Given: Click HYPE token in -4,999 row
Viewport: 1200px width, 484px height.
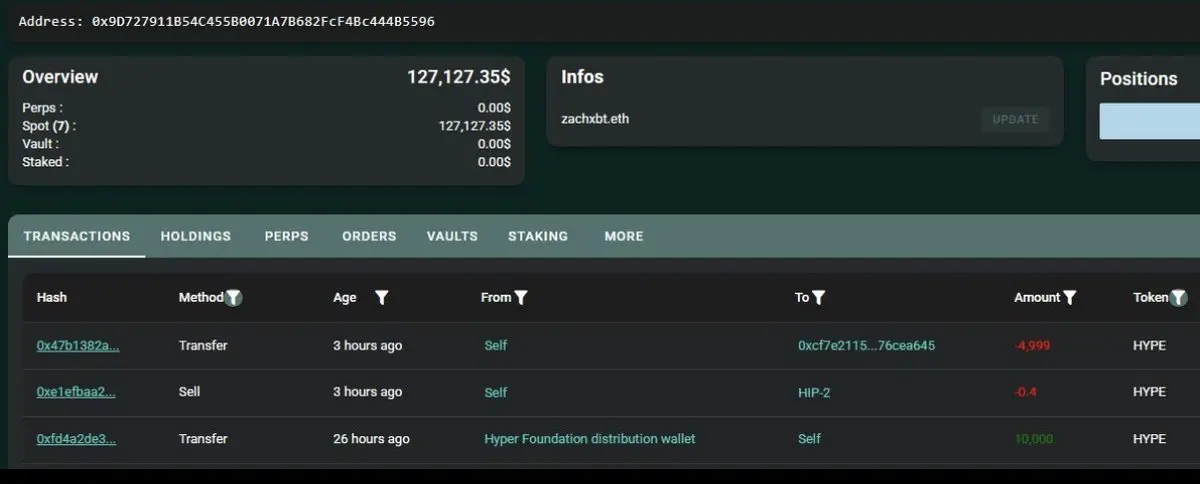Looking at the screenshot, I should point(1150,345).
